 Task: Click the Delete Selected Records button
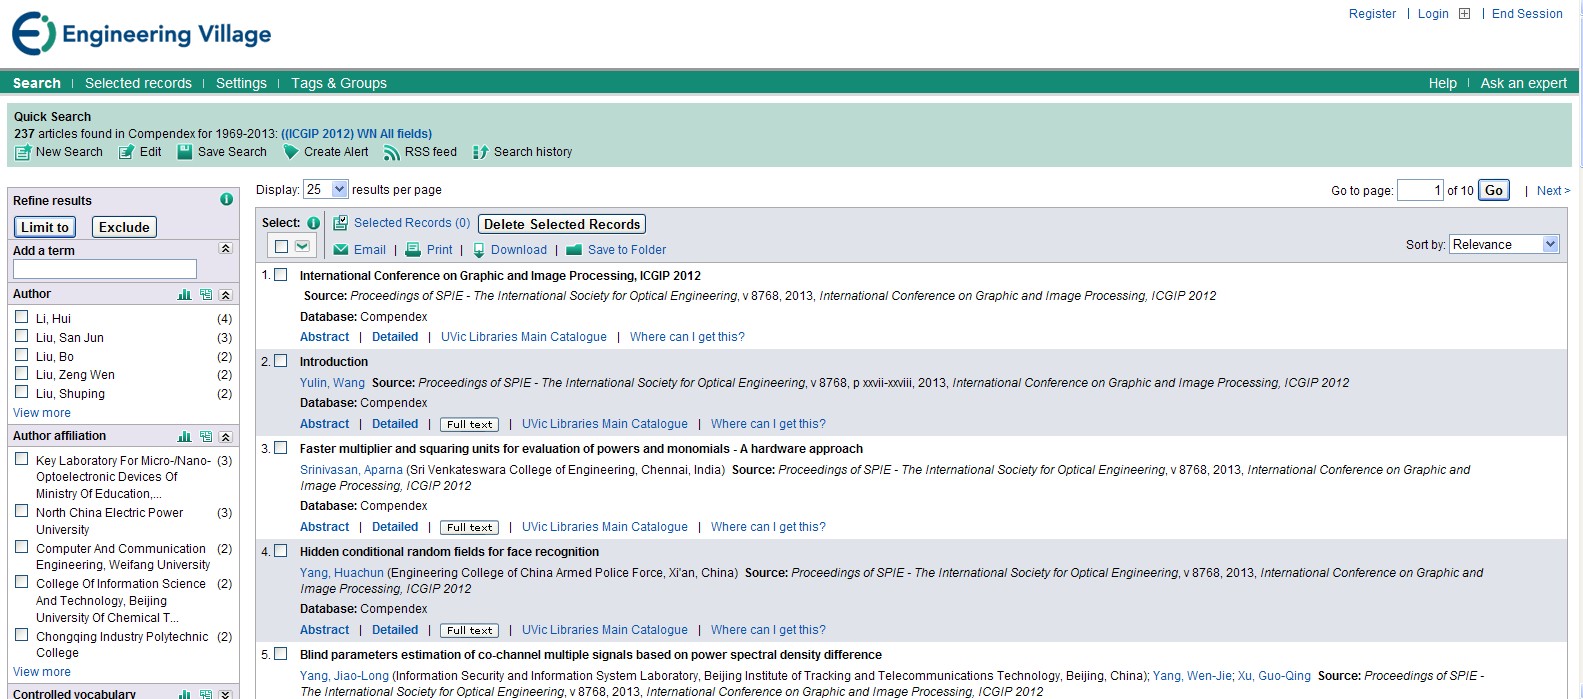click(562, 224)
